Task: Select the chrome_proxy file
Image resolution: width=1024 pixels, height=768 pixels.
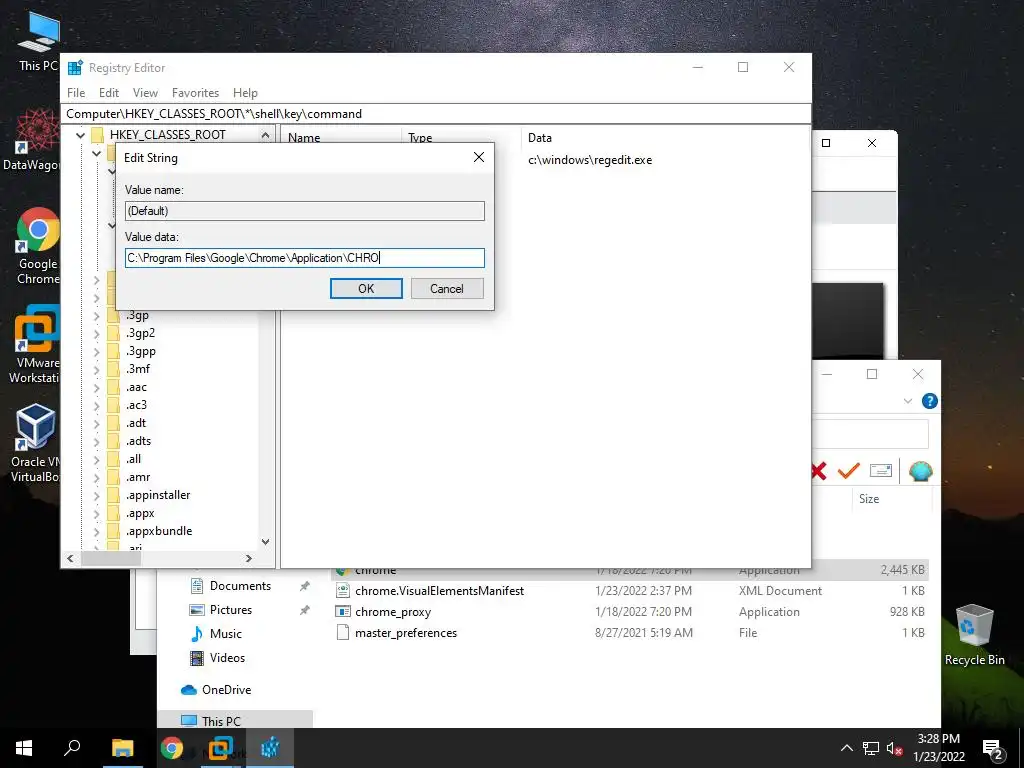Action: [392, 612]
